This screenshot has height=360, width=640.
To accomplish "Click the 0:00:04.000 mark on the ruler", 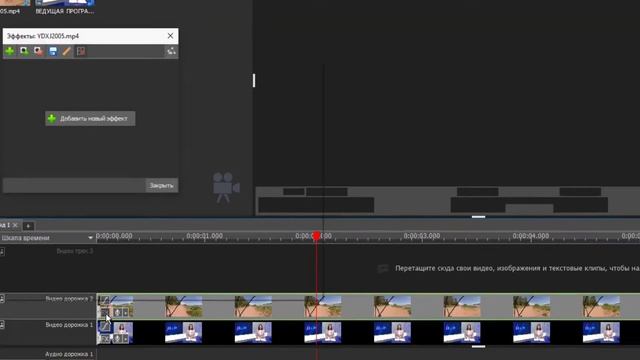I will [531, 236].
